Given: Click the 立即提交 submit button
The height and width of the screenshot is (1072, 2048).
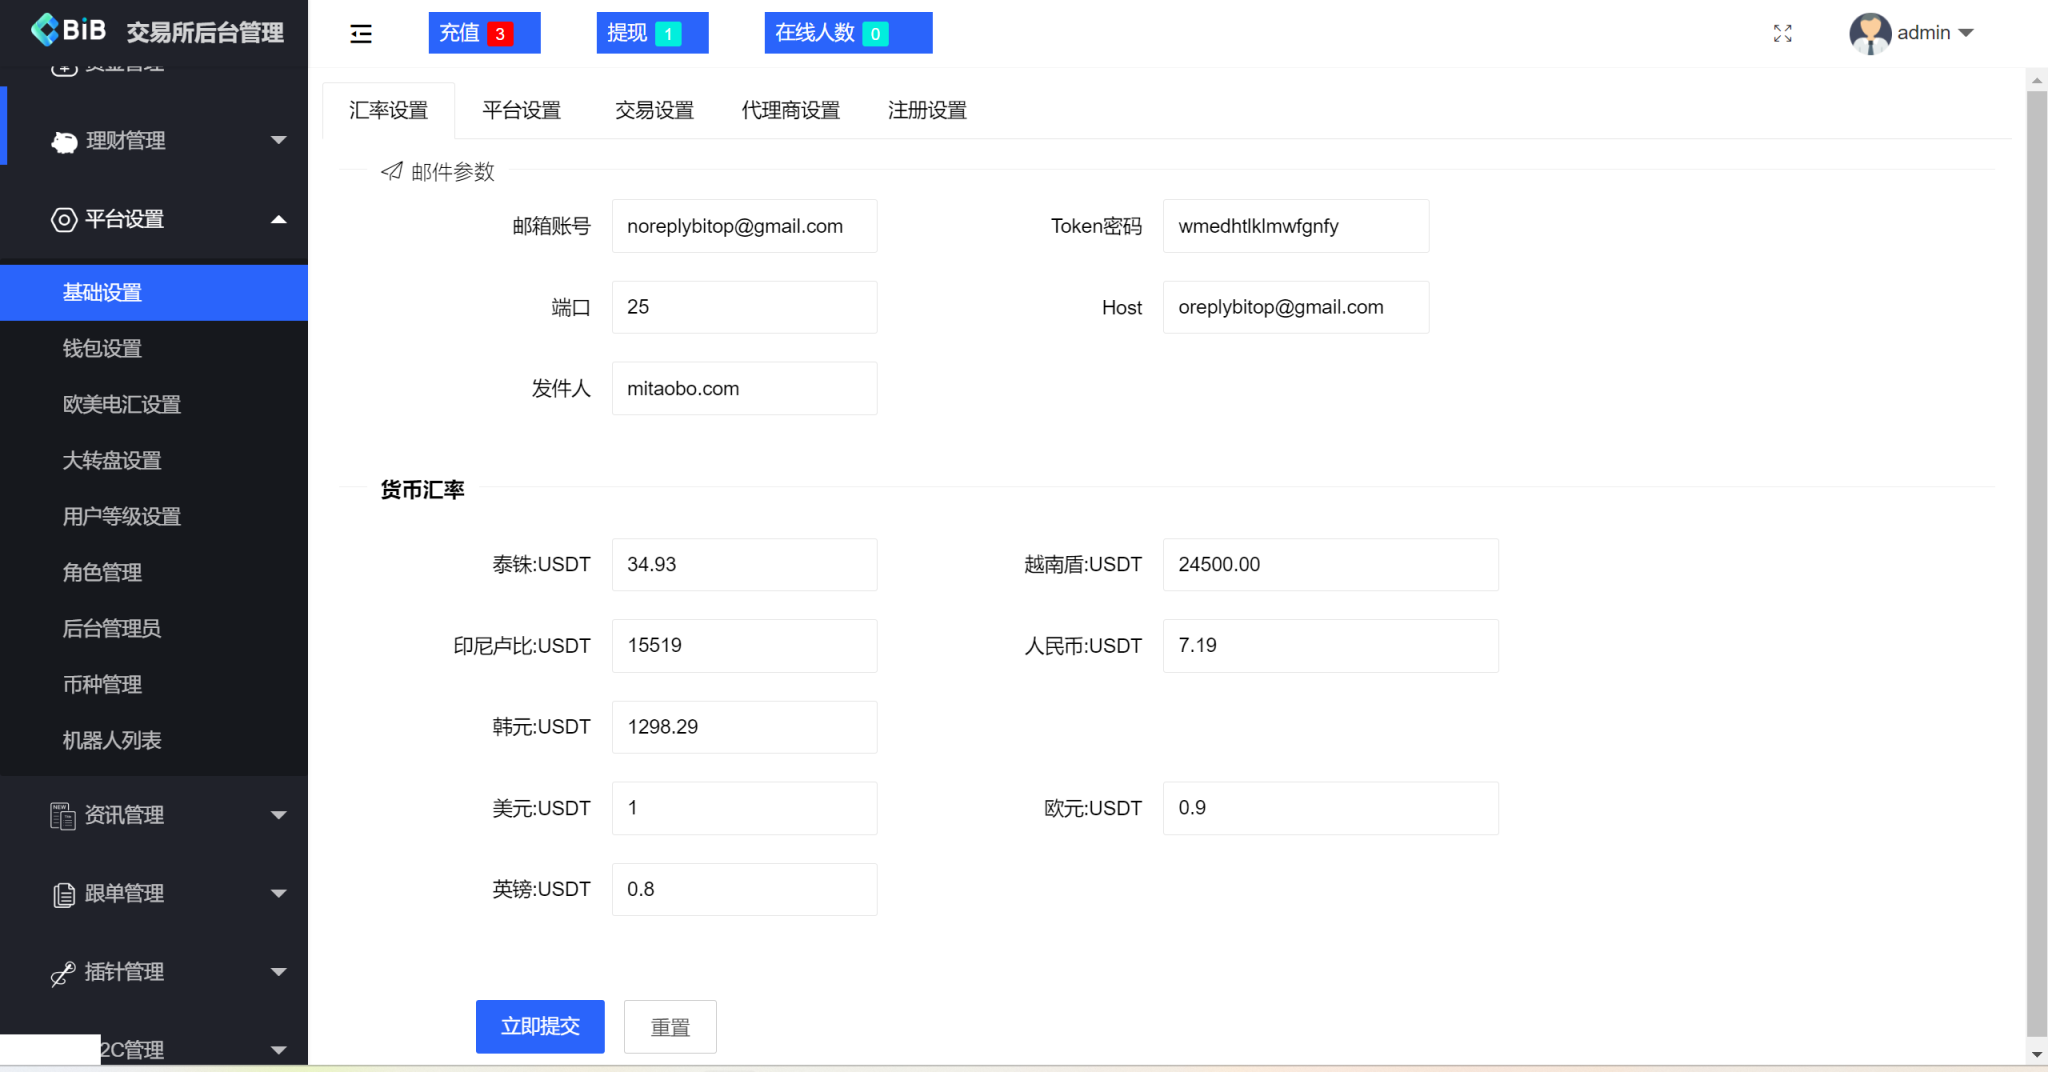Looking at the screenshot, I should 540,1026.
